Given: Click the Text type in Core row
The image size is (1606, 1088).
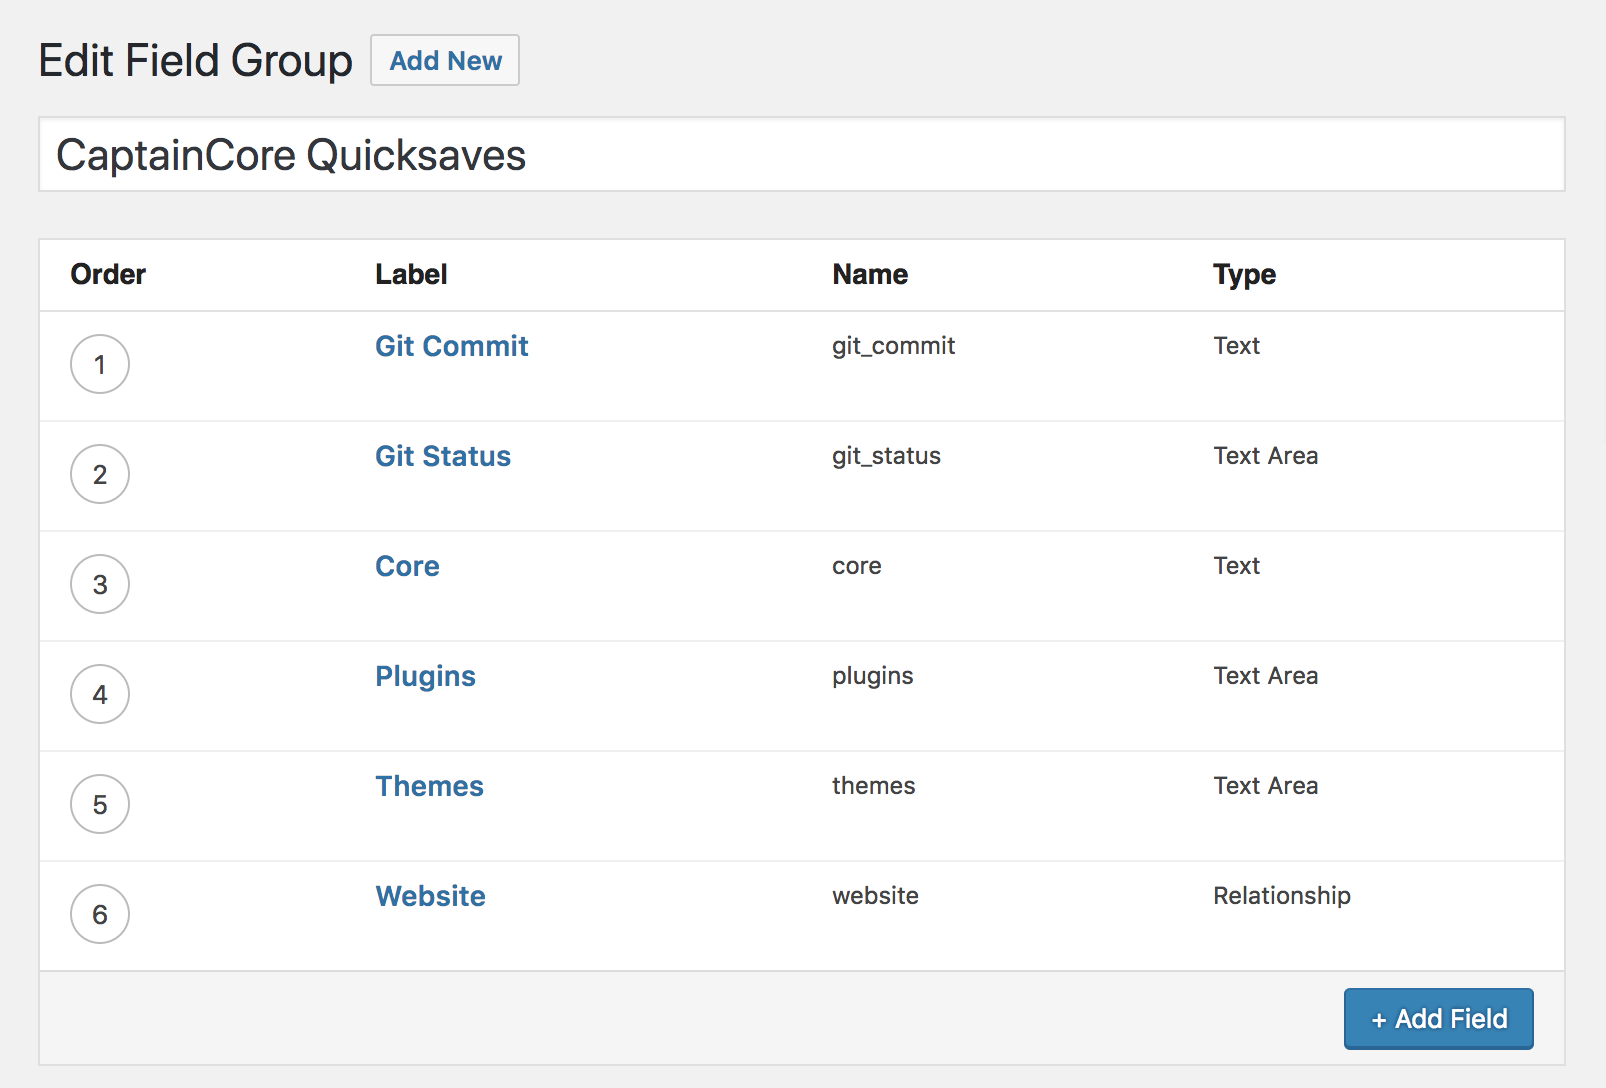Looking at the screenshot, I should click(1237, 566).
